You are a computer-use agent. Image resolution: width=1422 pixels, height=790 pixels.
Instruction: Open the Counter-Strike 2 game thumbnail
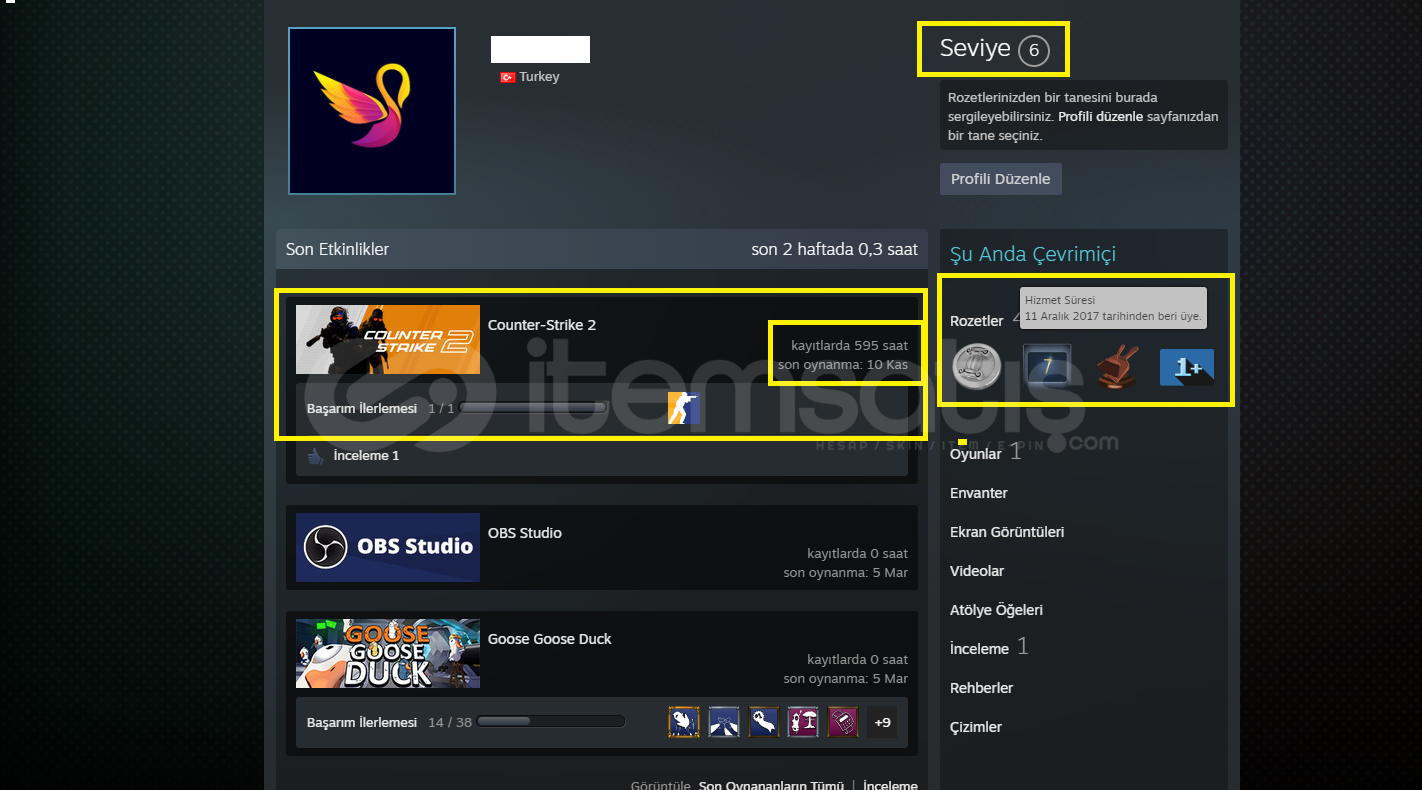tap(388, 340)
